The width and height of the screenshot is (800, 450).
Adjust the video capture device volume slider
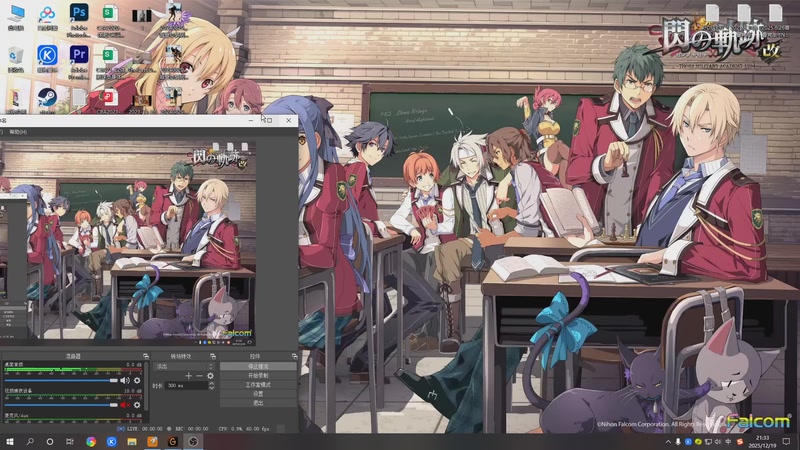coord(61,405)
